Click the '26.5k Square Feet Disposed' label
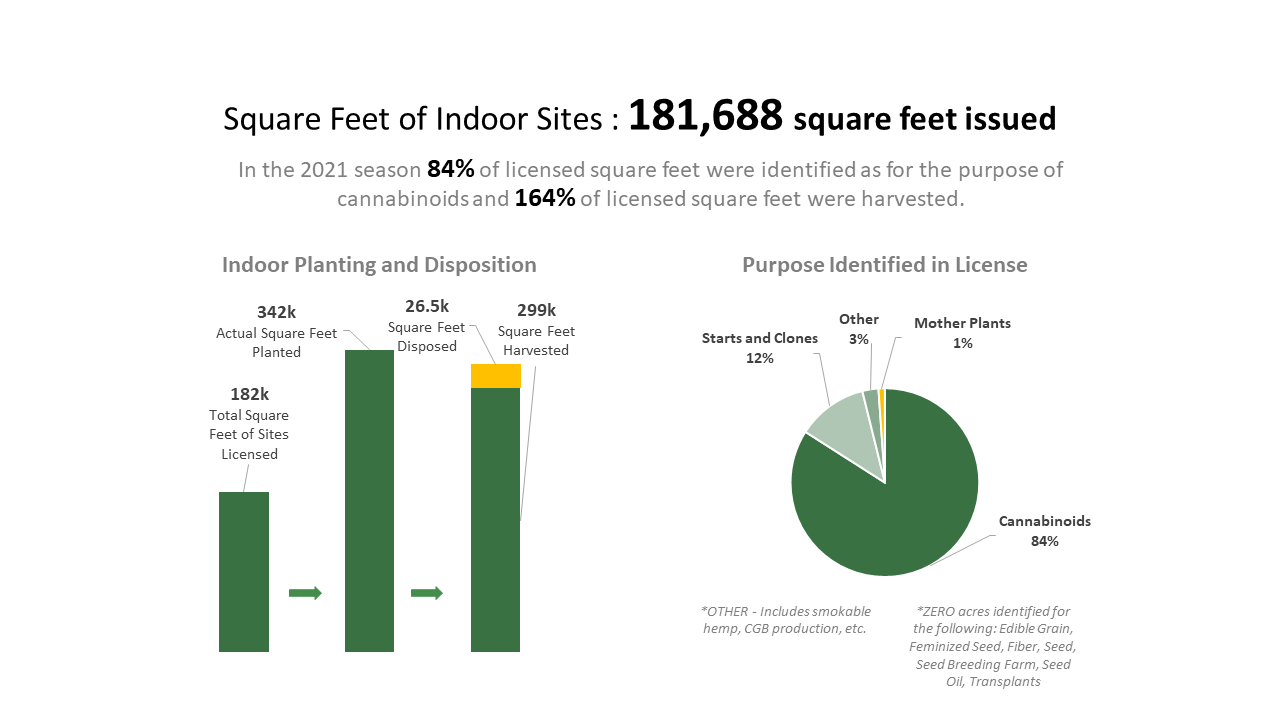The width and height of the screenshot is (1280, 720). coord(427,326)
